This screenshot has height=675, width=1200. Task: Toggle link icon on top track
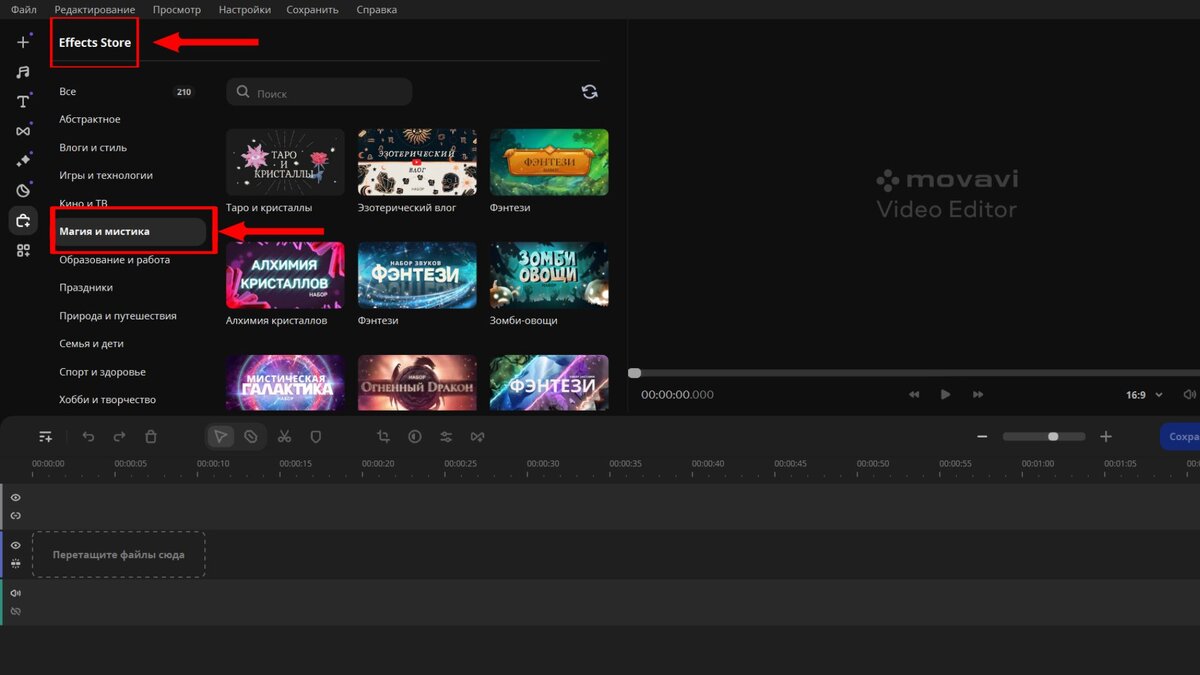(15, 516)
